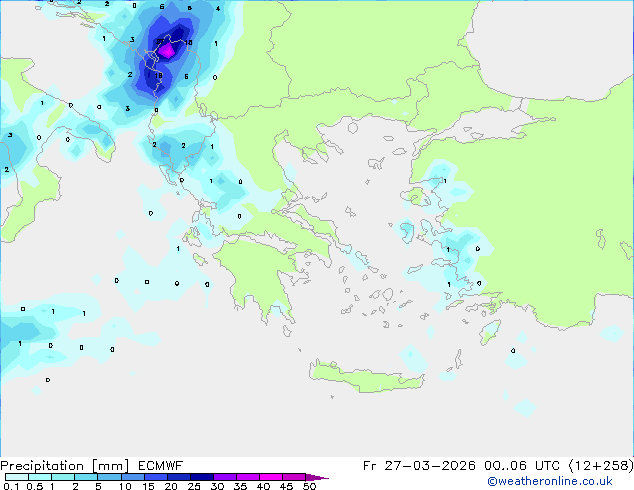The height and width of the screenshot is (490, 634).
Task: Click the magenta precipitation maximum on the map
Action: tap(166, 51)
